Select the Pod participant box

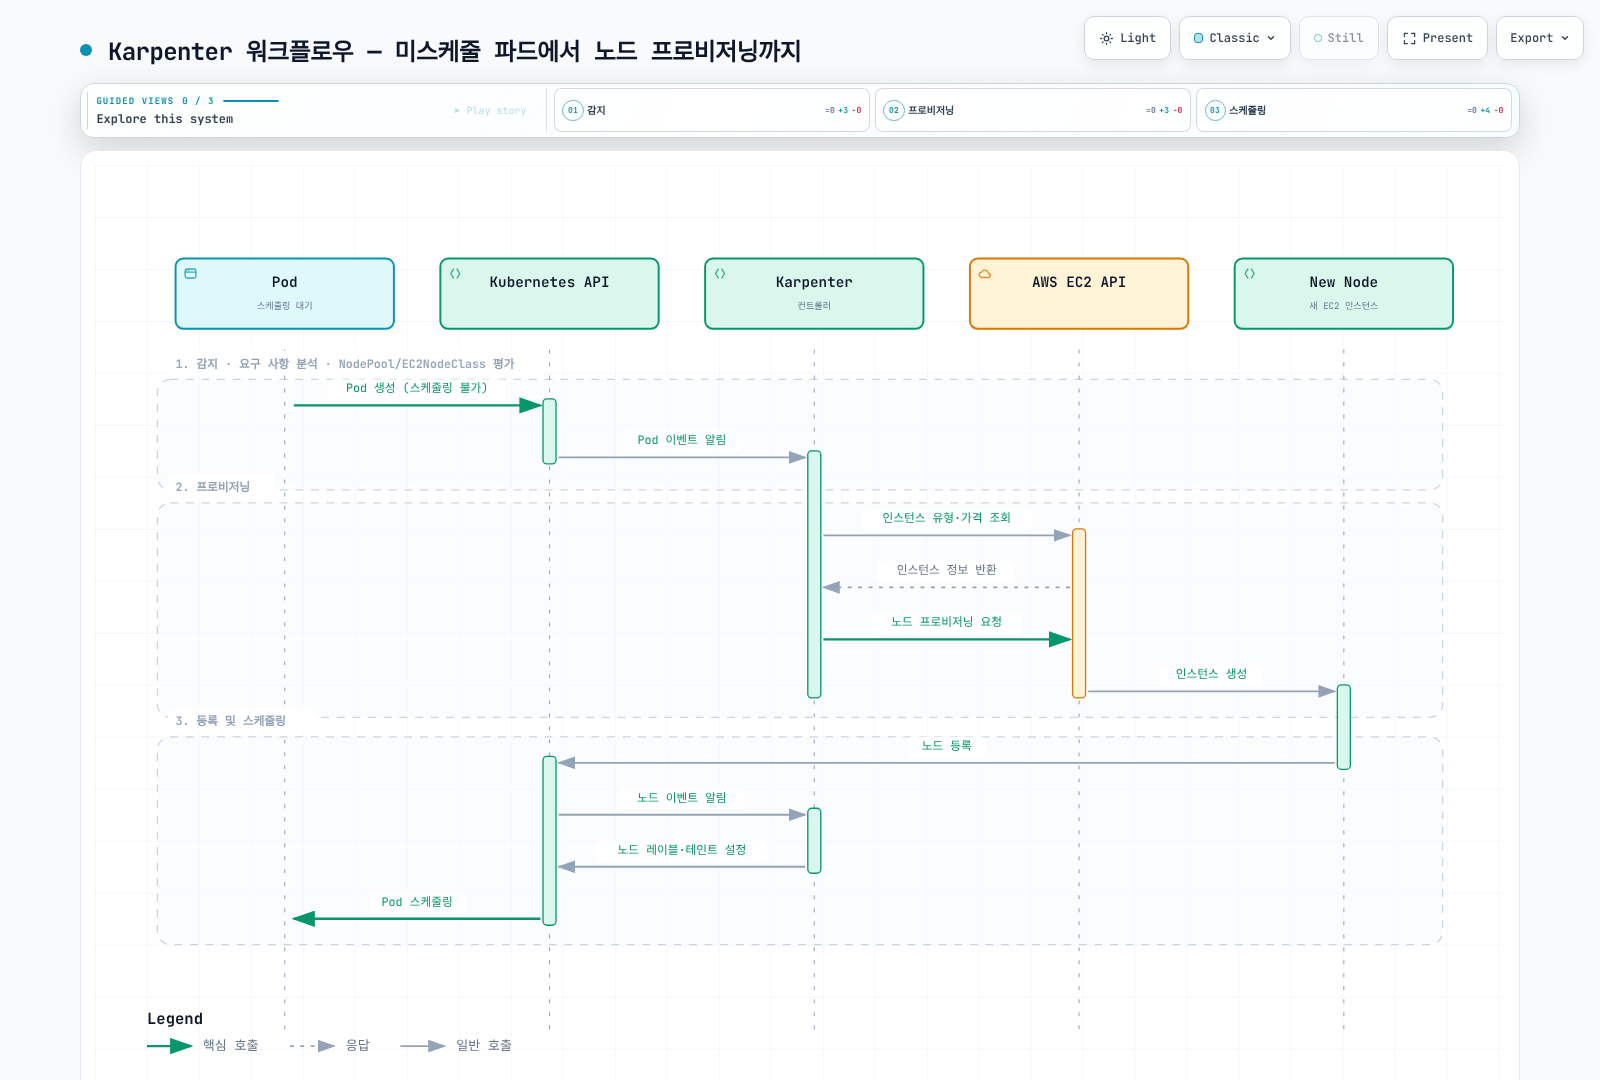coord(285,293)
